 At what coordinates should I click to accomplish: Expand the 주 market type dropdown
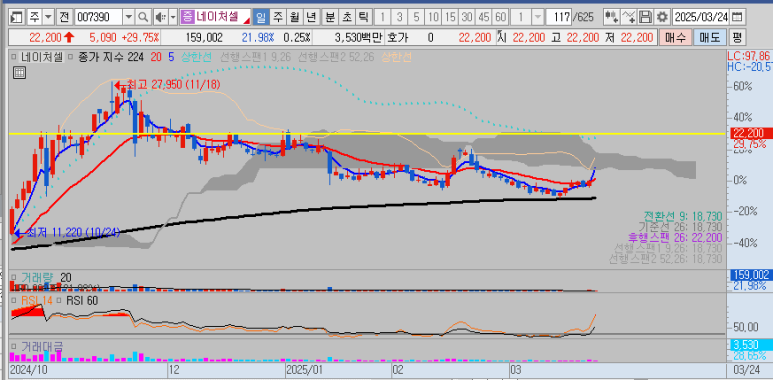click(48, 17)
